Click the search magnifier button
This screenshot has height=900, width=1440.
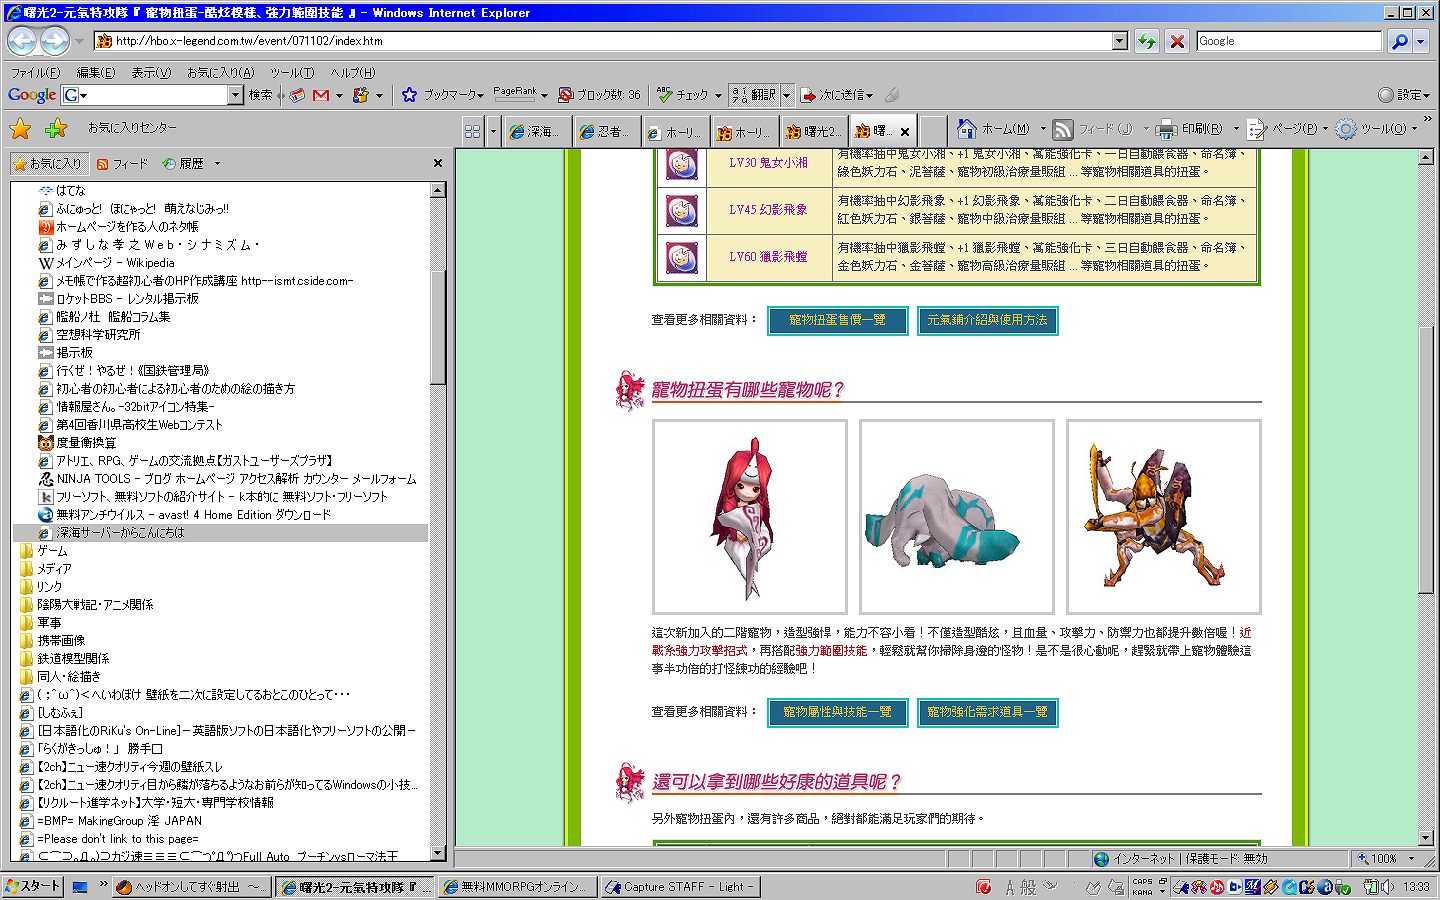1399,41
